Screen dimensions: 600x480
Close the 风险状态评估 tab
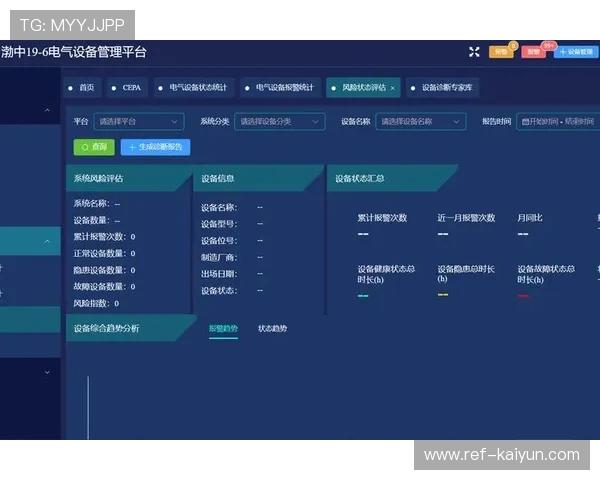393,88
